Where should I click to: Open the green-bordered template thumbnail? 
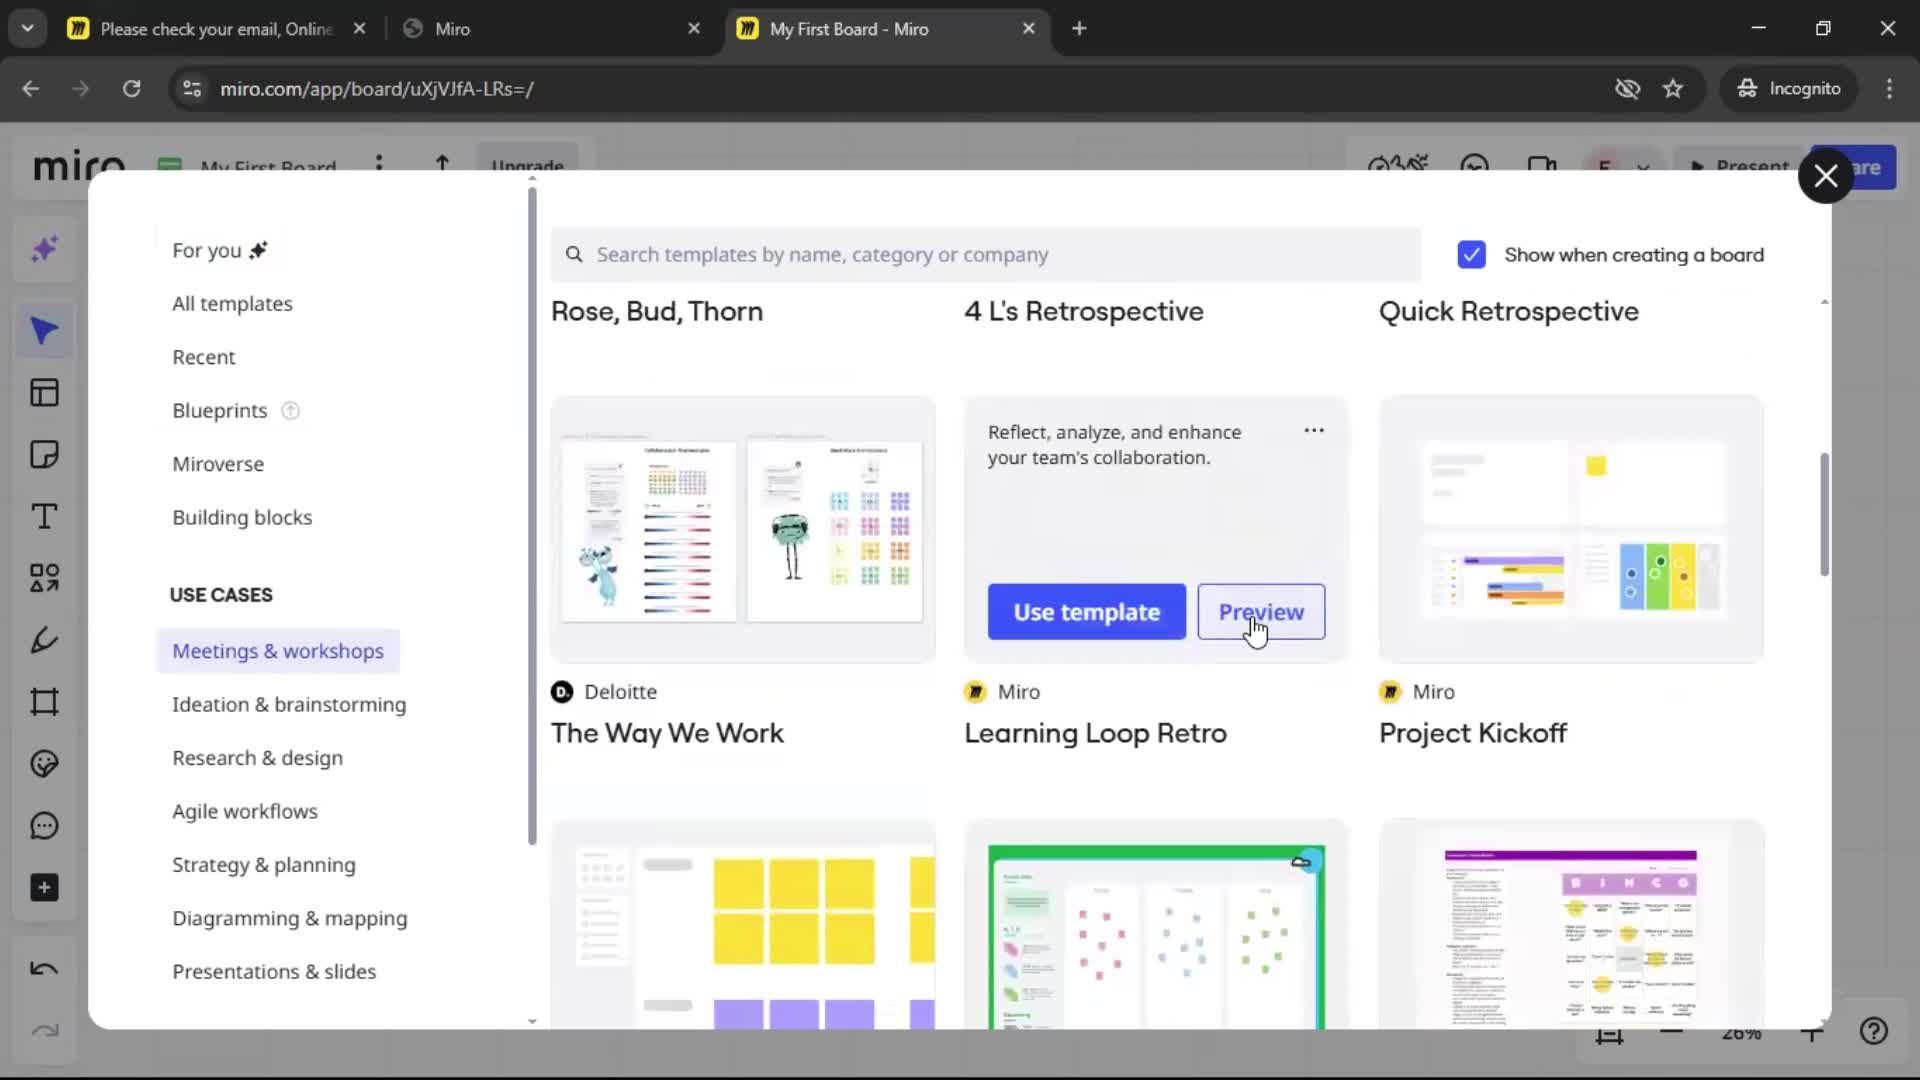point(1156,924)
